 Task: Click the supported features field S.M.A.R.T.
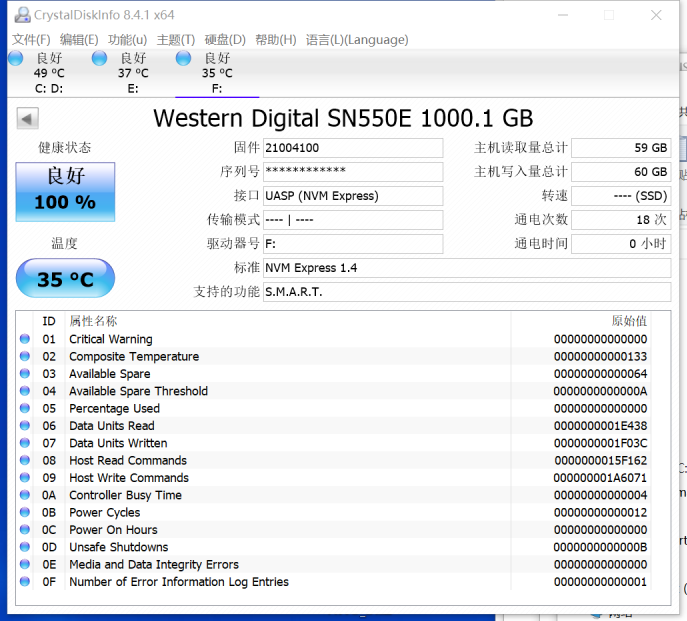coord(467,292)
